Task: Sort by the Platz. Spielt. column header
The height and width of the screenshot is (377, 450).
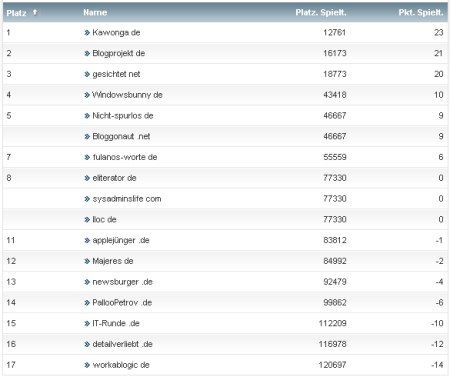Action: click(321, 13)
